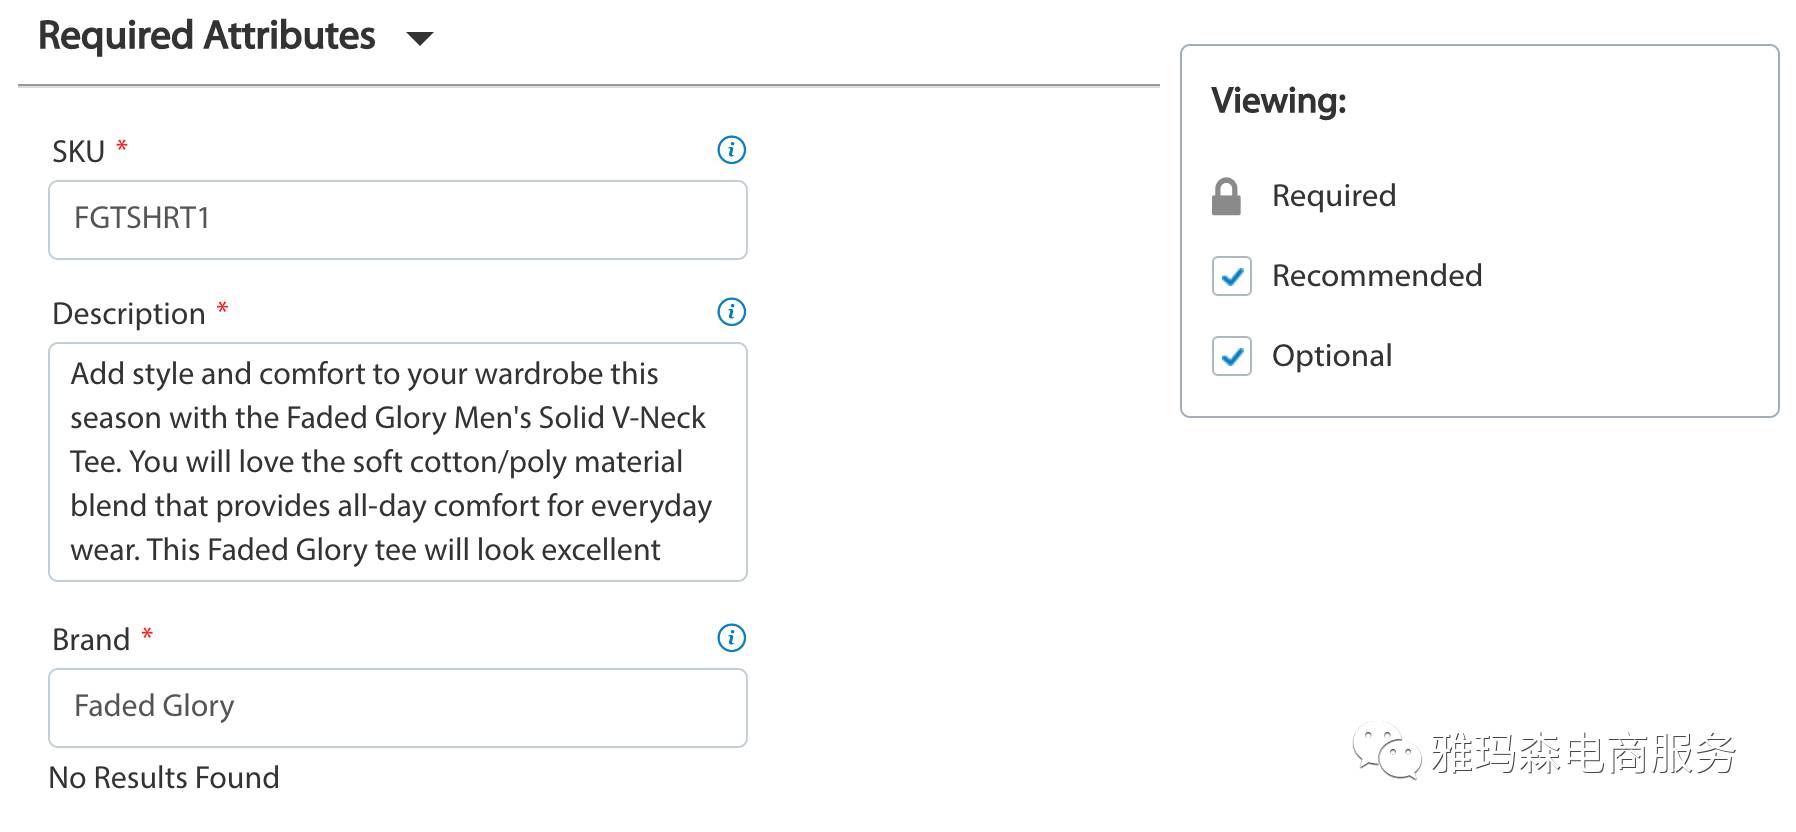
Task: Click the No Results Found message
Action: [164, 778]
